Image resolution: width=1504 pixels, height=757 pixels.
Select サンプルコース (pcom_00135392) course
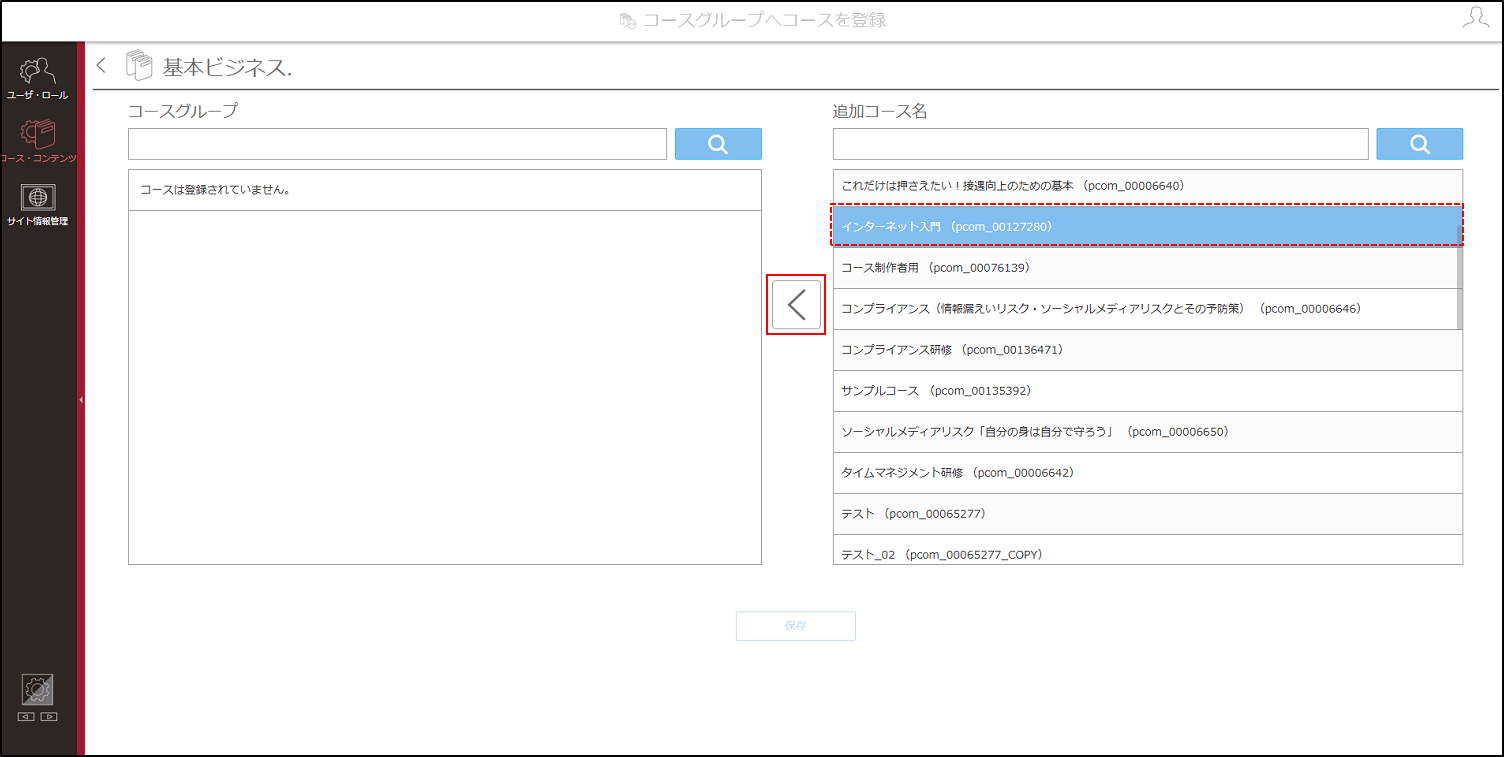1147,391
